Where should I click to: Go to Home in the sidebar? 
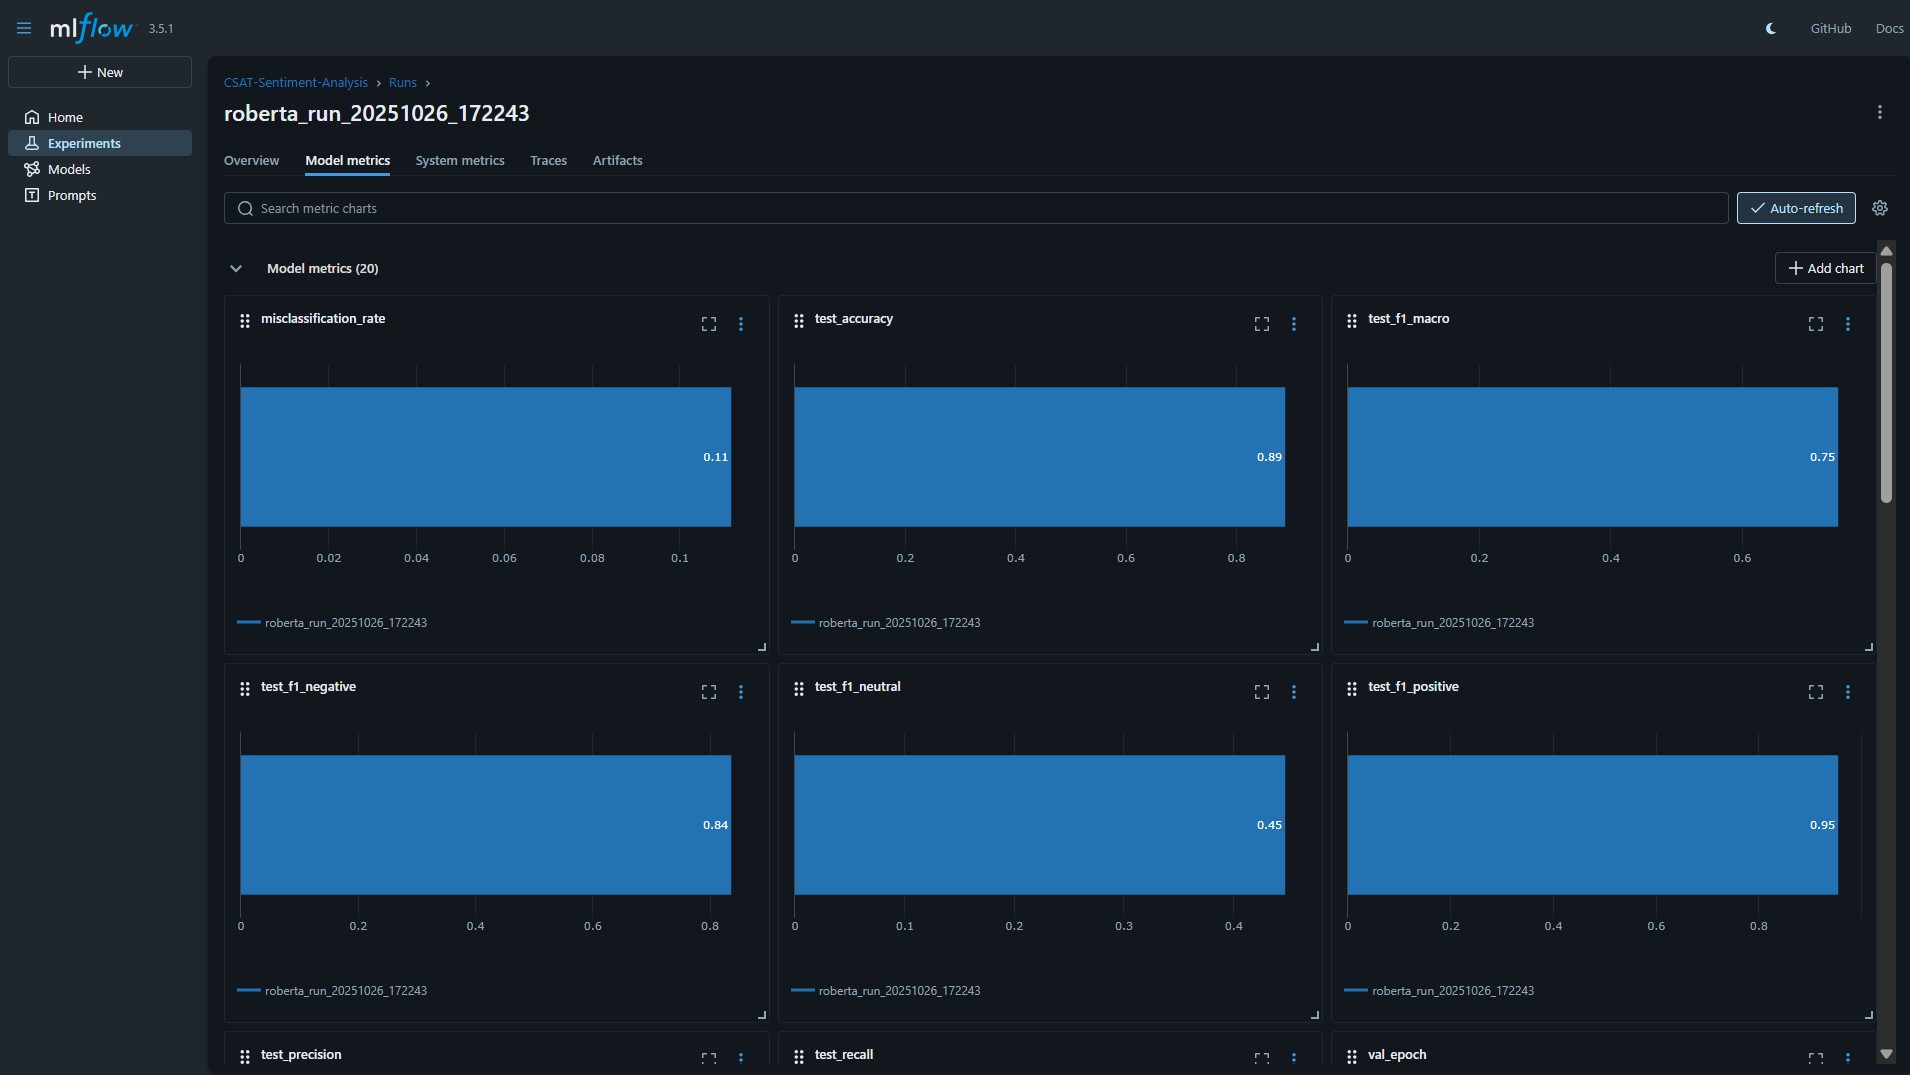pos(64,117)
